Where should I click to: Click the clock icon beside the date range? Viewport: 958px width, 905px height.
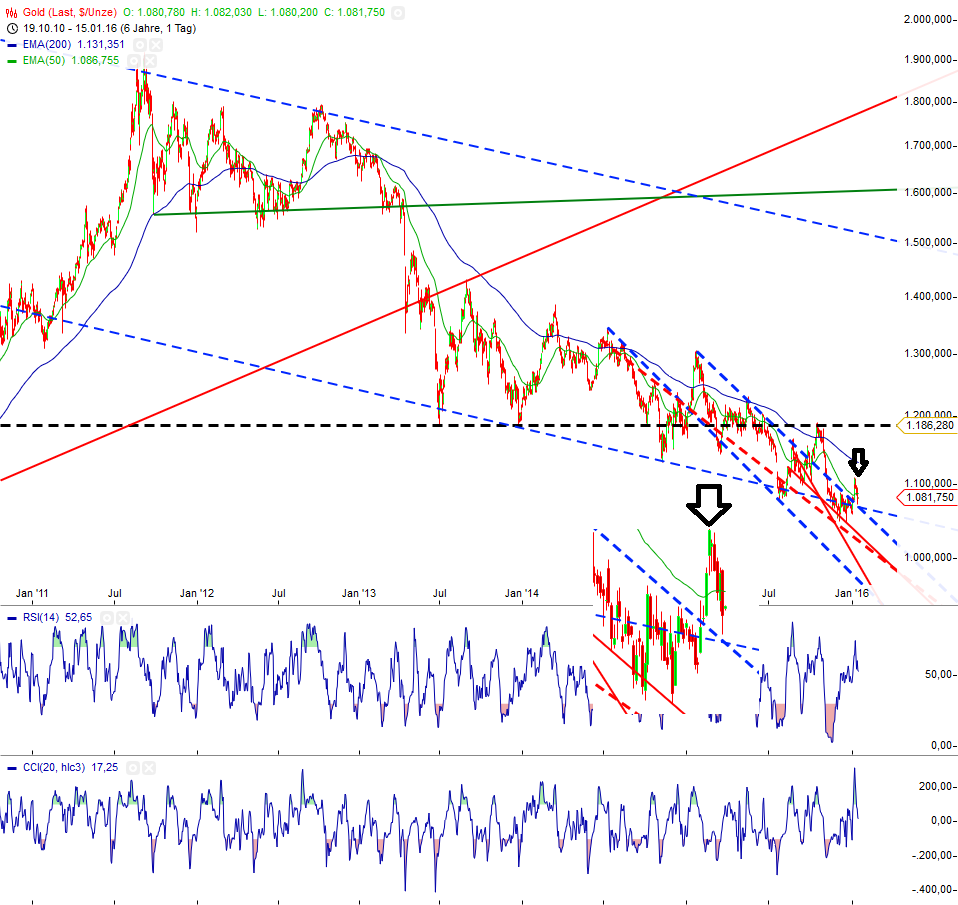tap(12, 30)
